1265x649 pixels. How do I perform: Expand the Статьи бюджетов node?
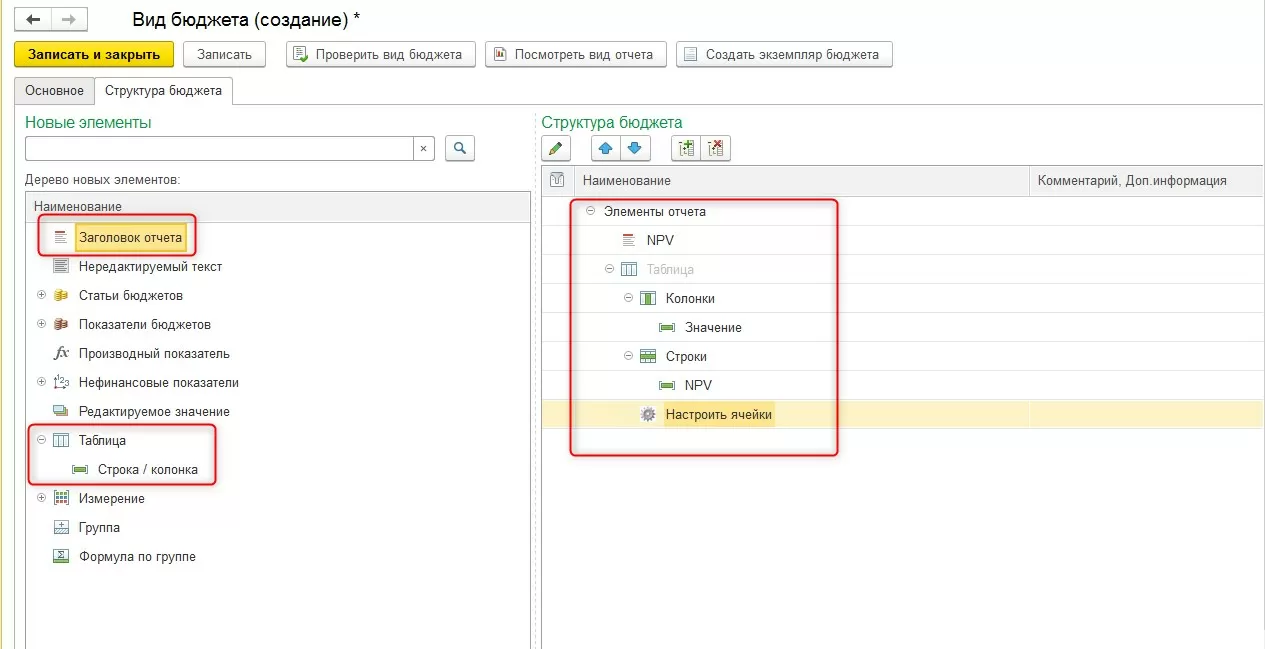[x=41, y=295]
